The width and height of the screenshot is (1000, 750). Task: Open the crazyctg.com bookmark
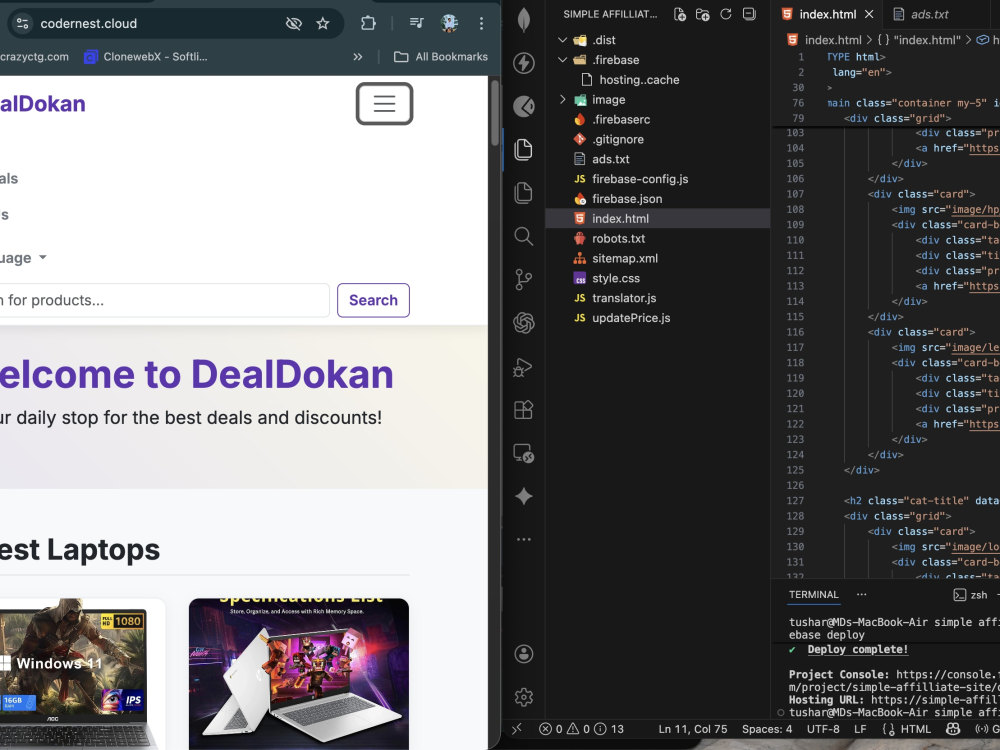click(34, 57)
